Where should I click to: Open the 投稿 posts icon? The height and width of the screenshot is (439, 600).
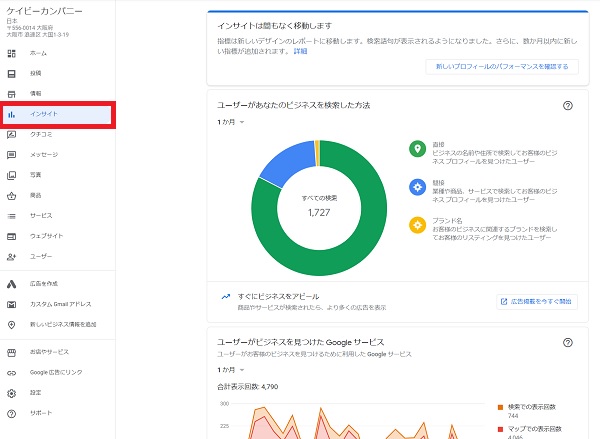11,73
